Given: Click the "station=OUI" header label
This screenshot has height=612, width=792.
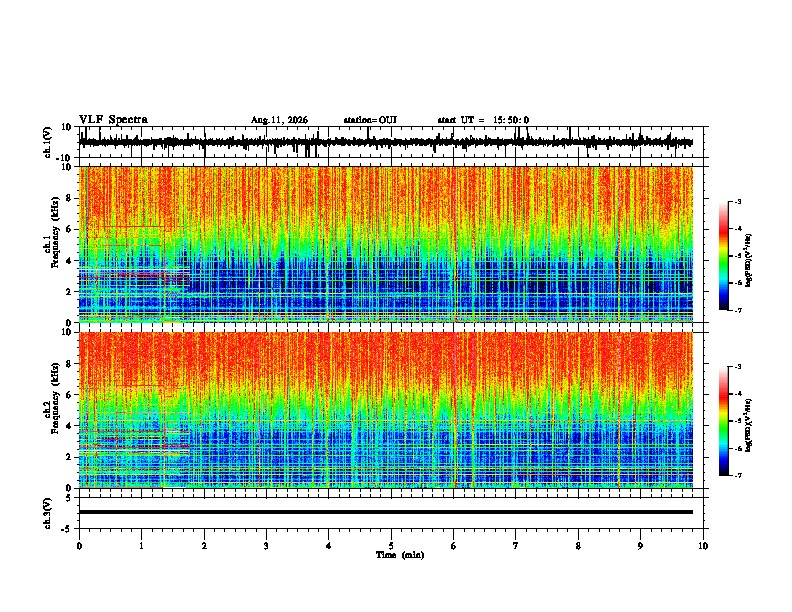Looking at the screenshot, I should click(370, 120).
